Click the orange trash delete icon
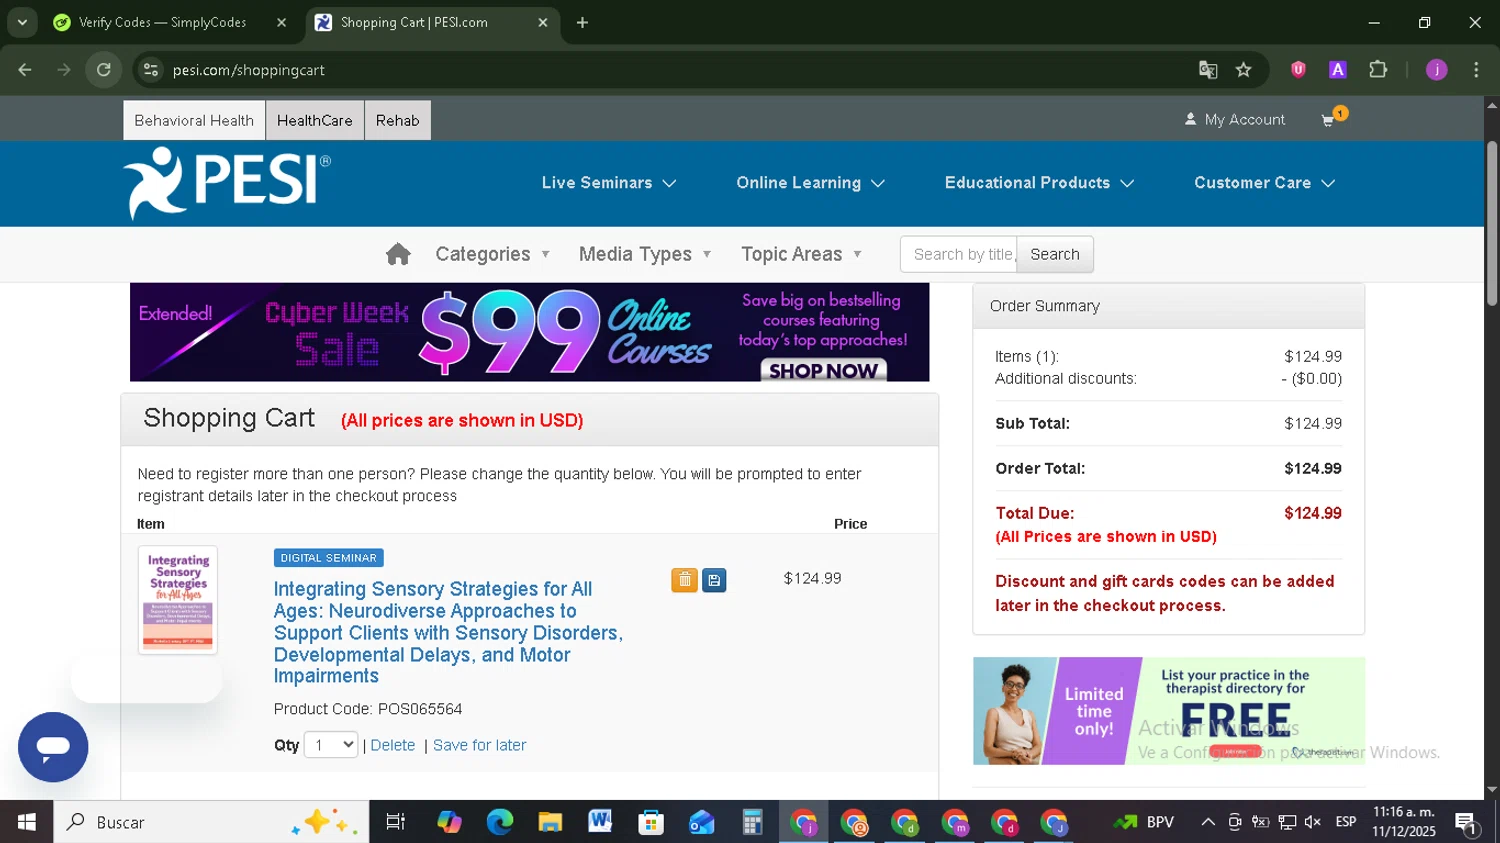This screenshot has width=1500, height=843. 684,580
